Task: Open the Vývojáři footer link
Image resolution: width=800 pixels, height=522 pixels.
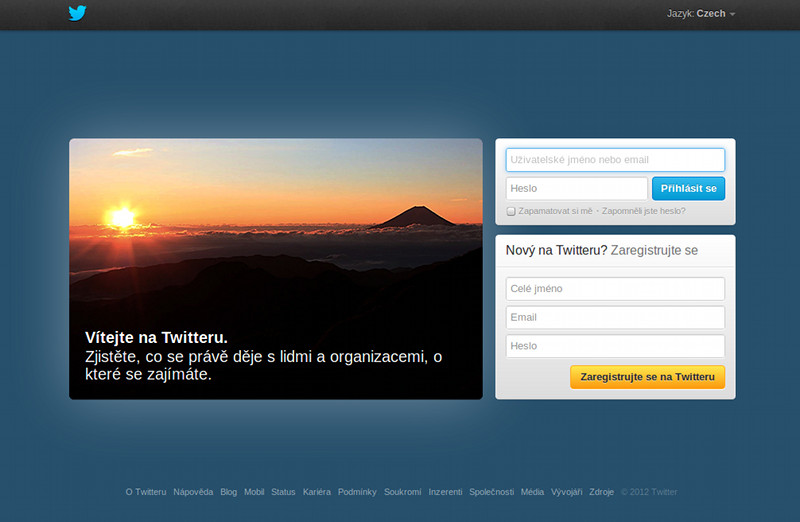Action: coord(566,492)
